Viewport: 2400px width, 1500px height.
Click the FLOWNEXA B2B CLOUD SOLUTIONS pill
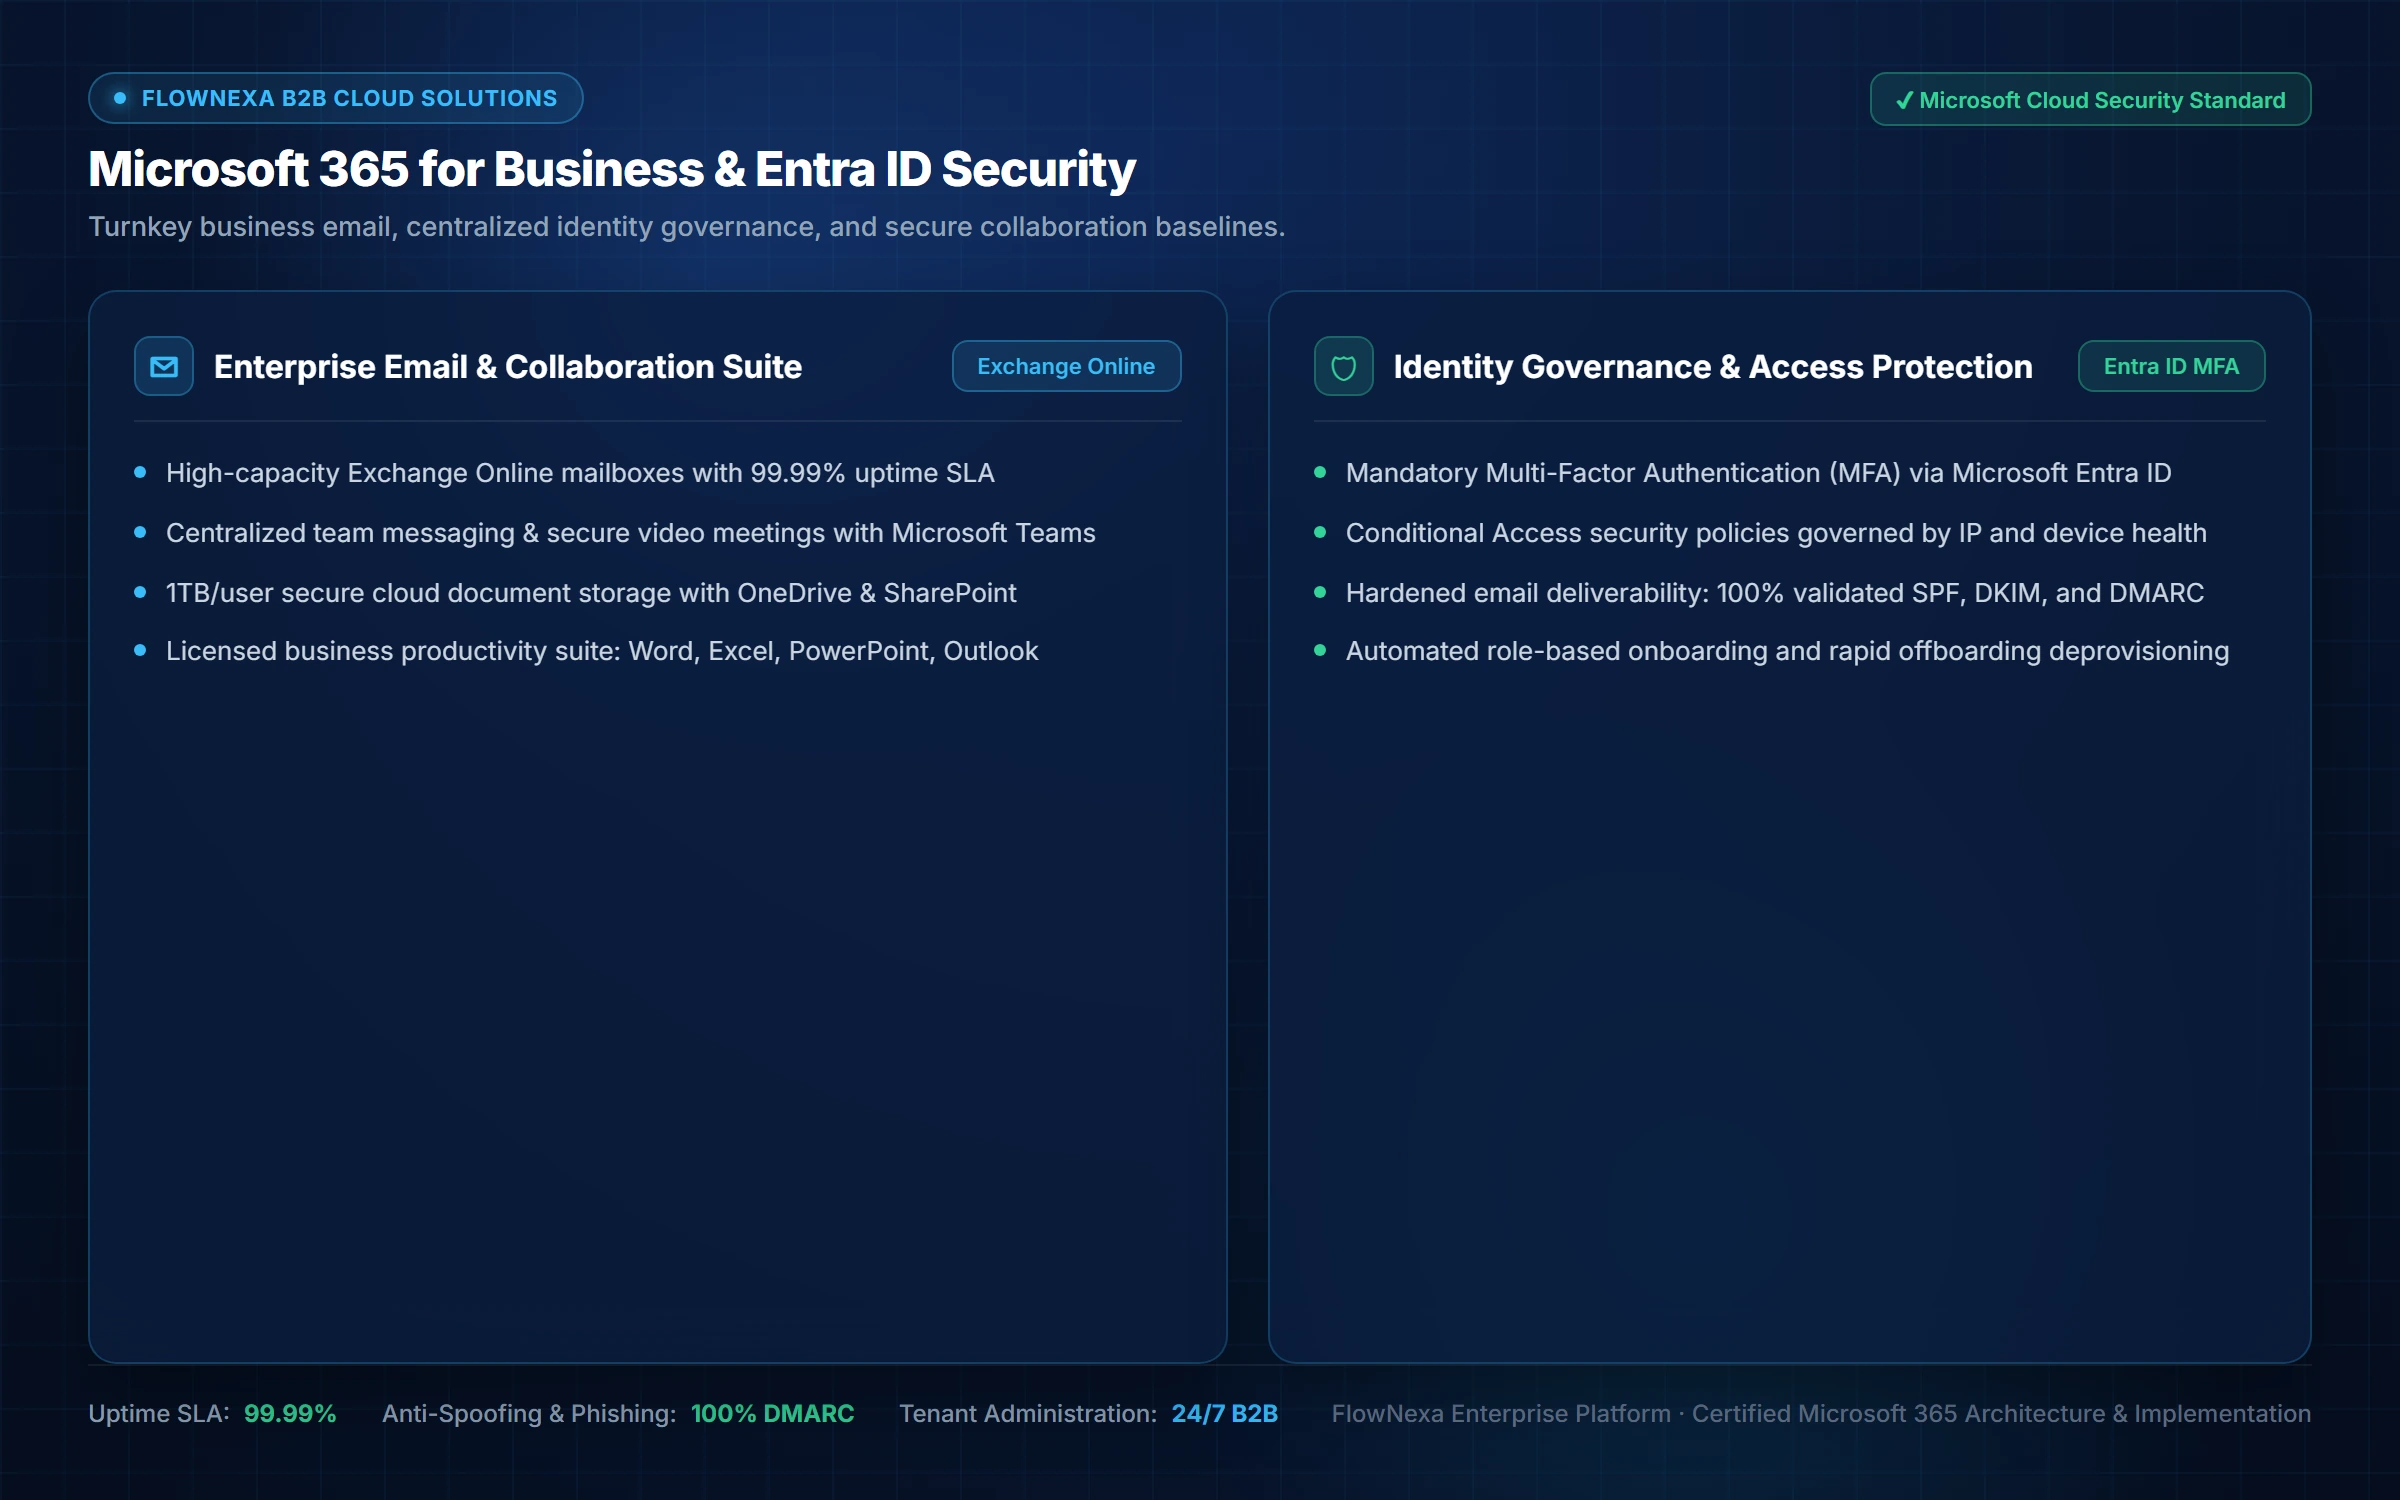pos(335,98)
